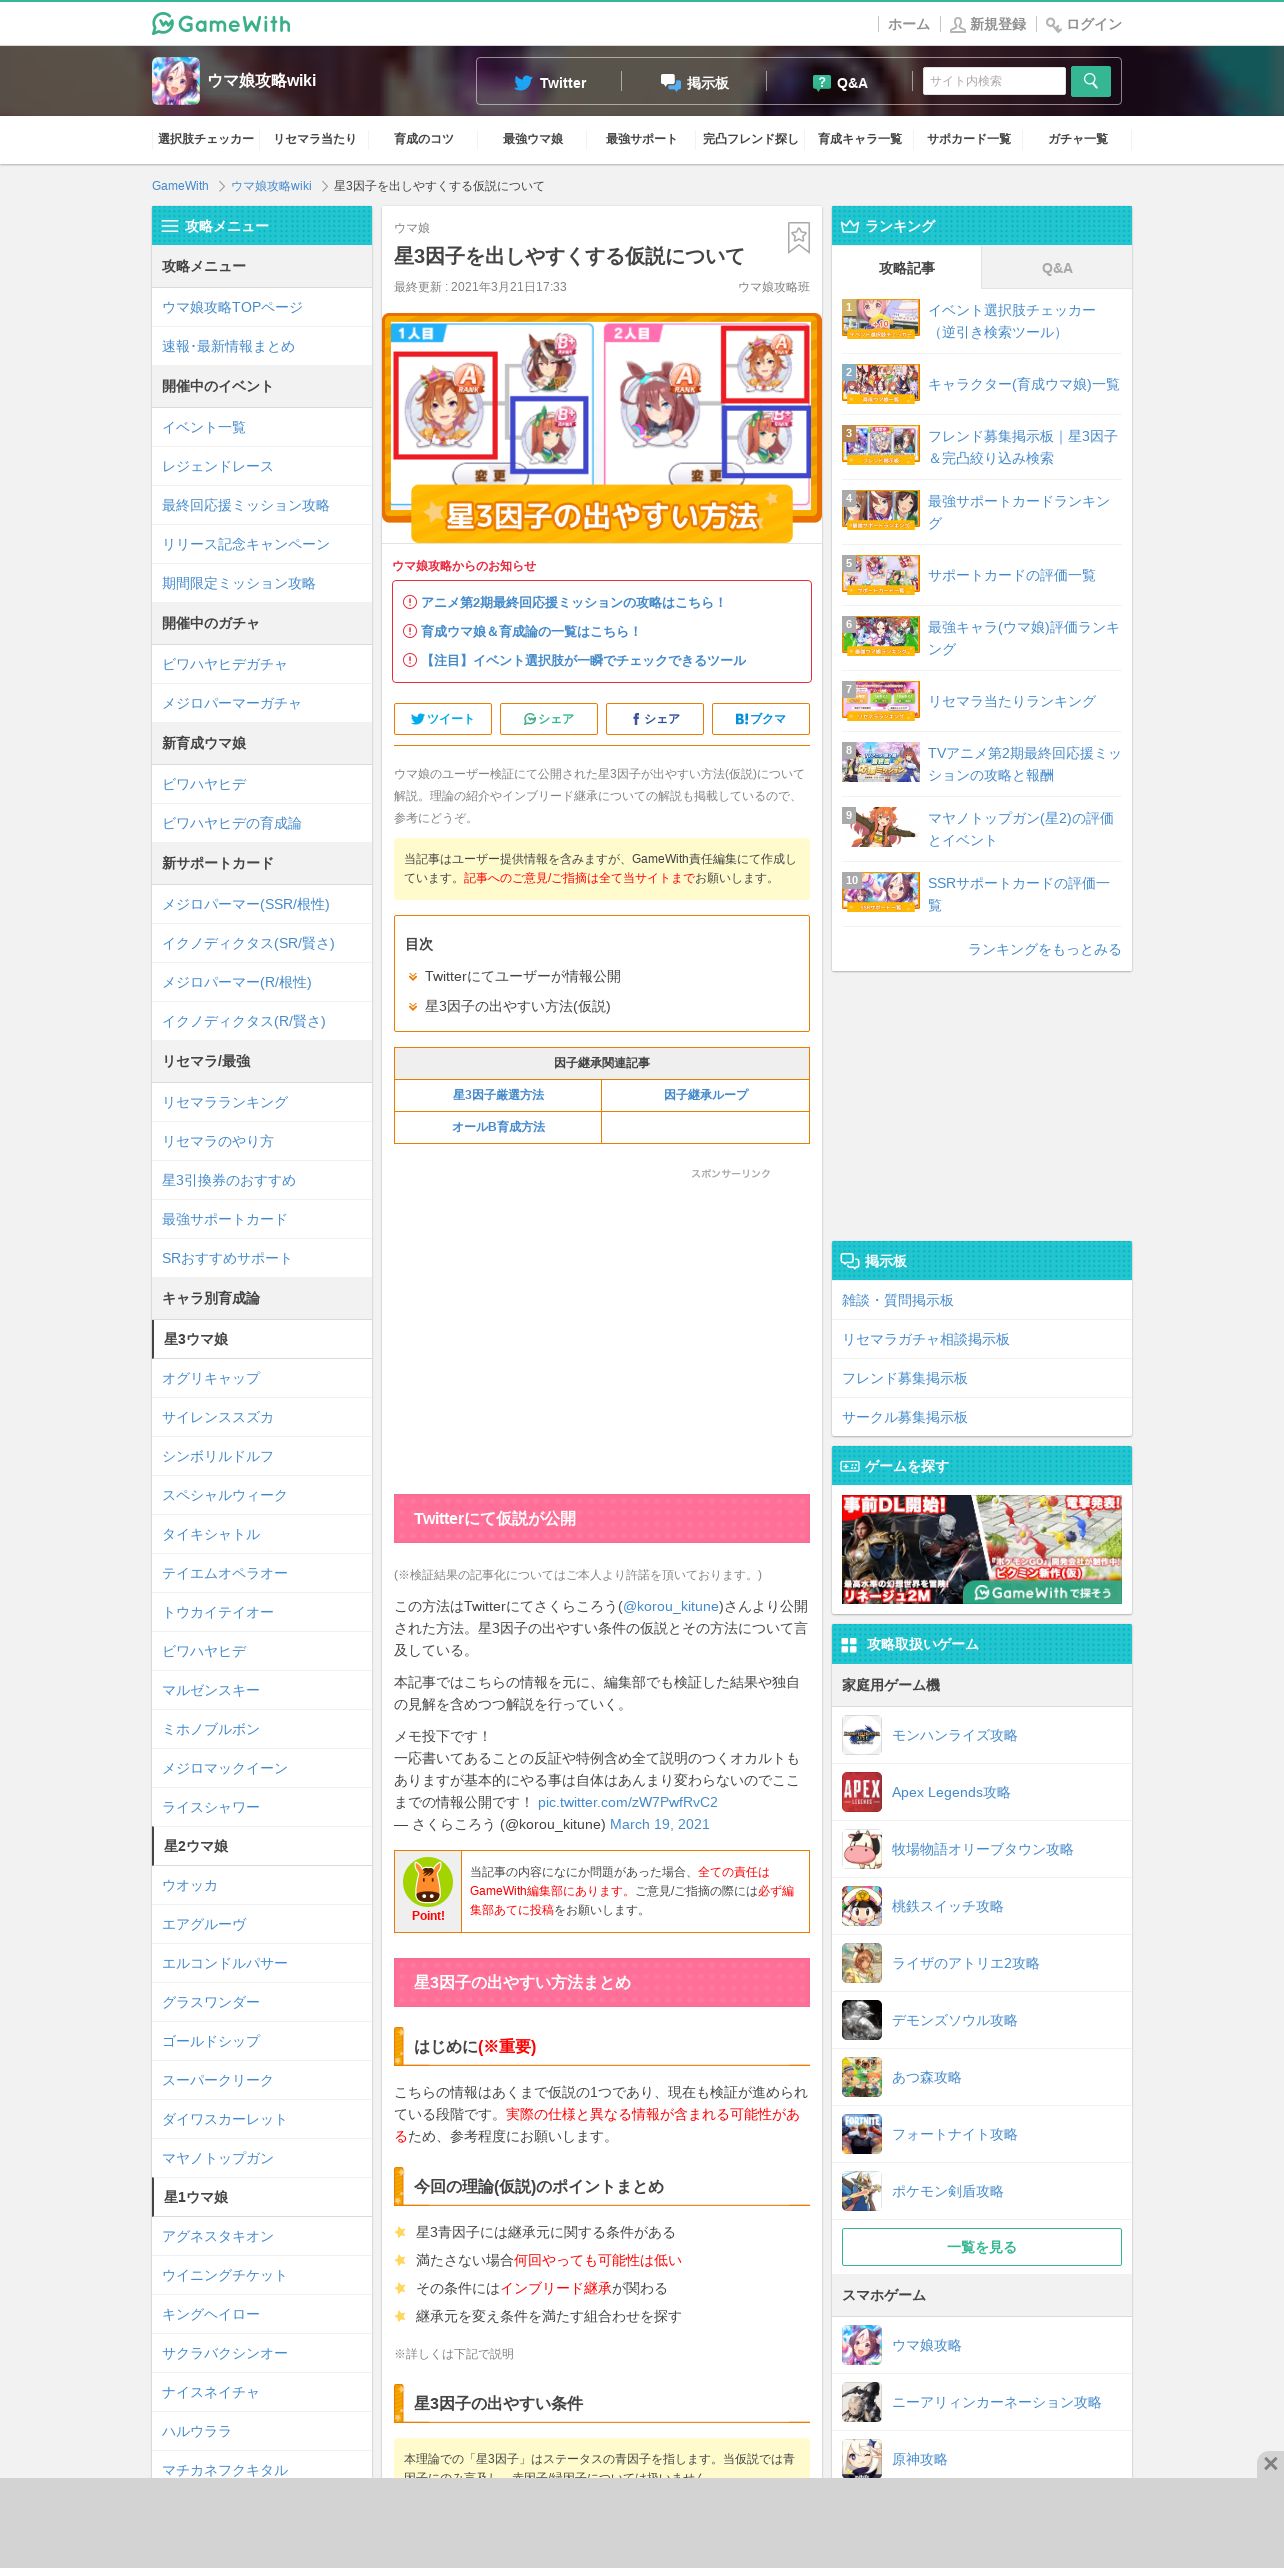Screen dimensions: 1284x2568
Task: Open ビワハヤヒデガチャ sidebar link
Action: pyautogui.click(x=262, y=664)
